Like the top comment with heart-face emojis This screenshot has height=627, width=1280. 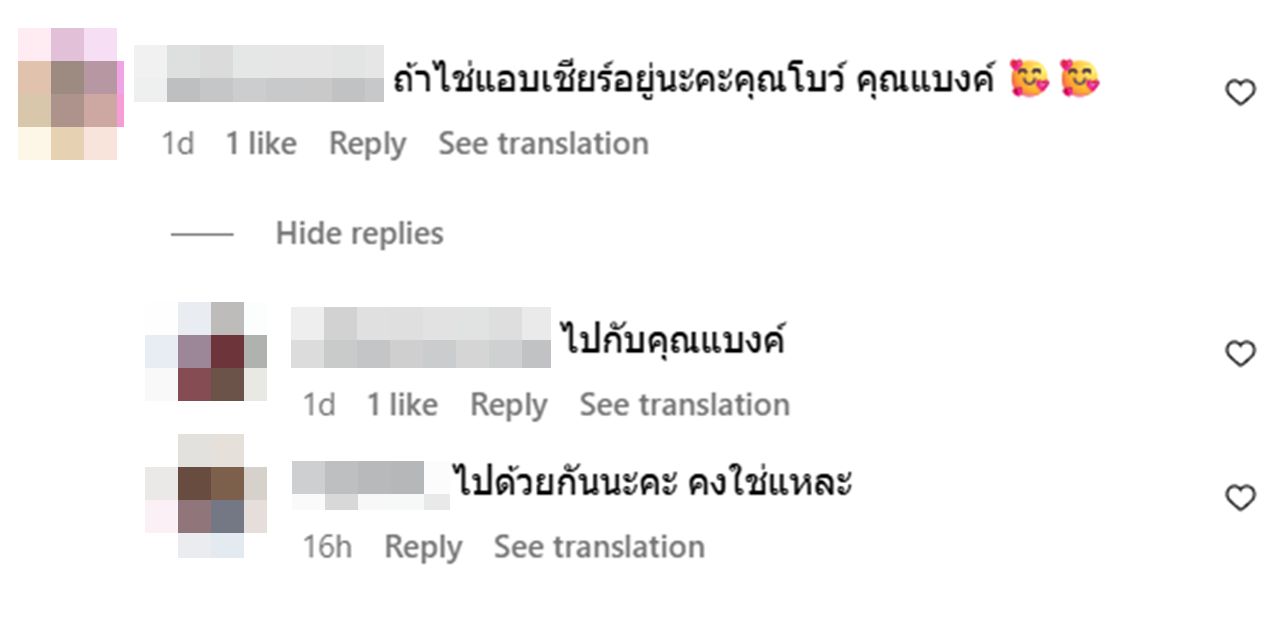tap(1240, 93)
